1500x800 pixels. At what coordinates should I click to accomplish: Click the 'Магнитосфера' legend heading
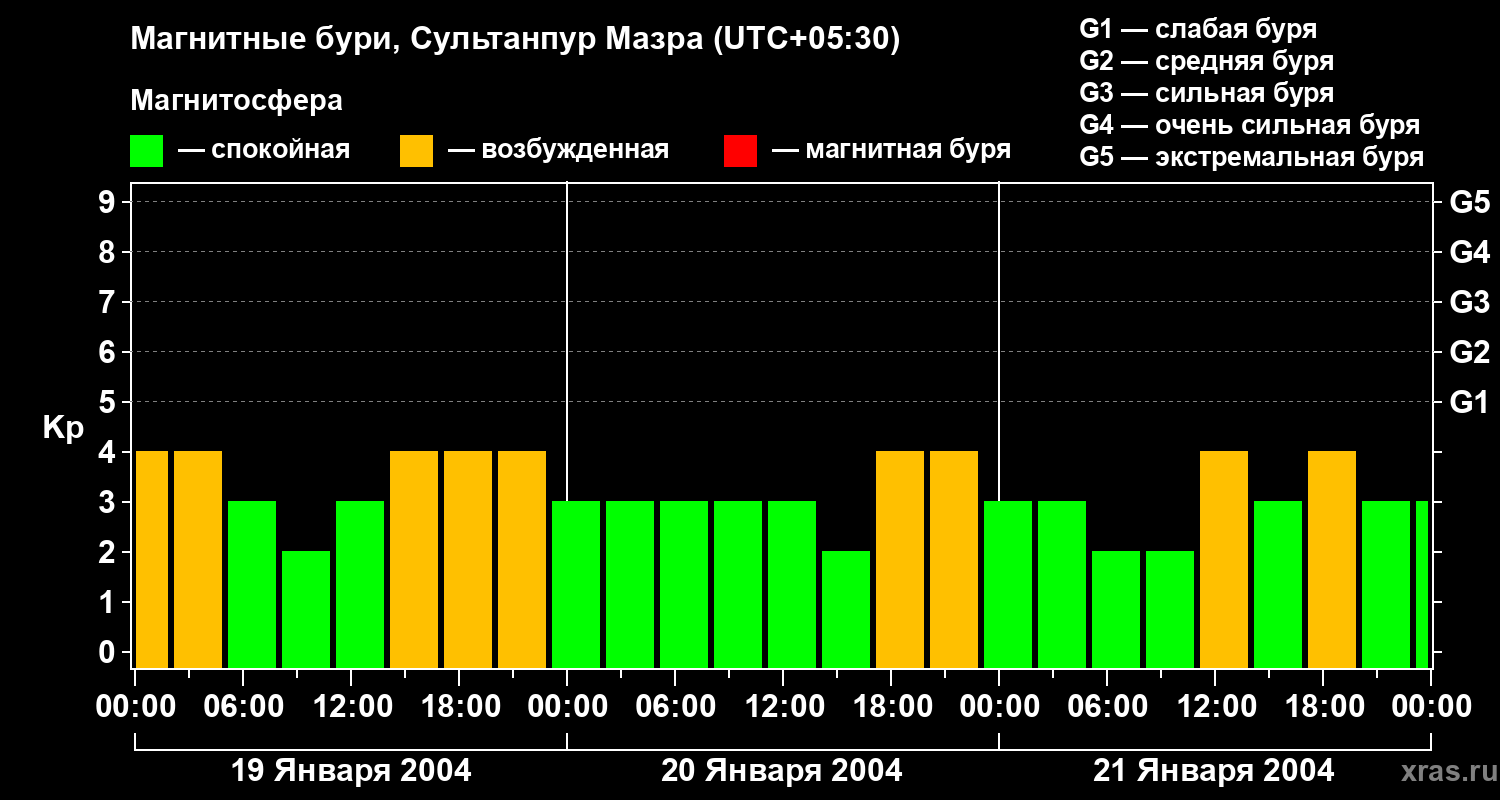pyautogui.click(x=236, y=101)
